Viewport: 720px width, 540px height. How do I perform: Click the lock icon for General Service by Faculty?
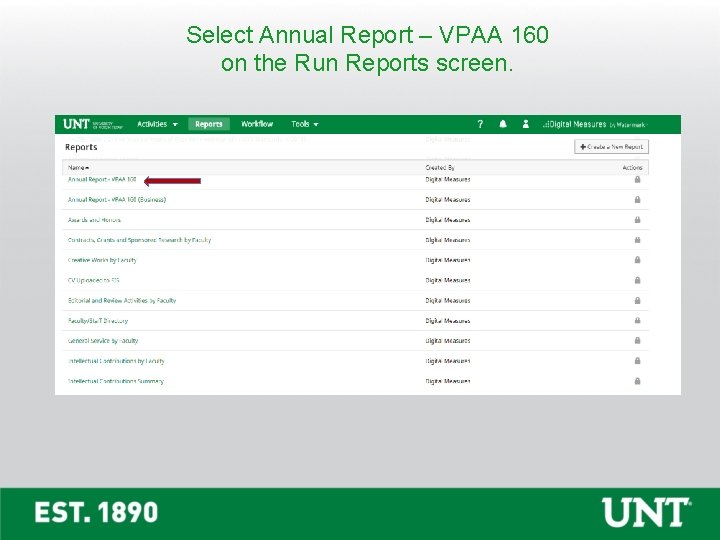tap(637, 341)
